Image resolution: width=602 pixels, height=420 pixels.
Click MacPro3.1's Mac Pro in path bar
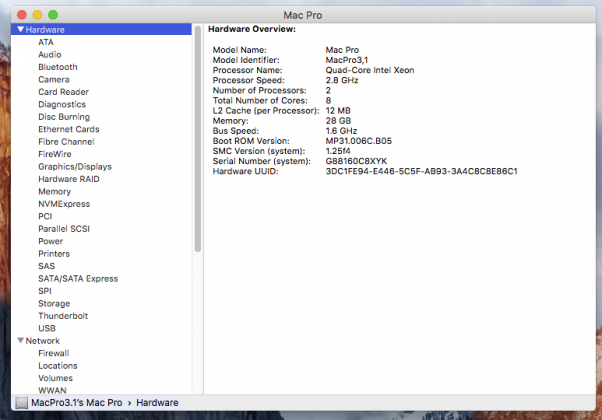pos(77,402)
